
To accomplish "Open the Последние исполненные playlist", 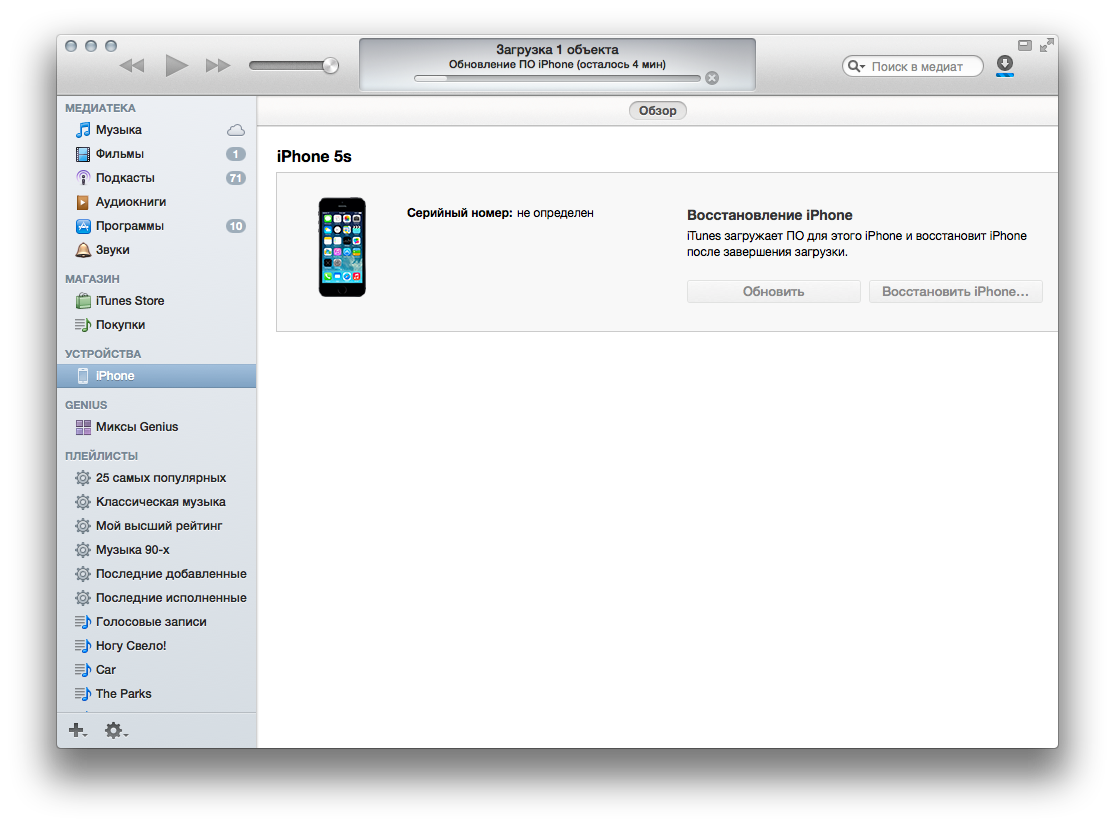I will click(156, 598).
